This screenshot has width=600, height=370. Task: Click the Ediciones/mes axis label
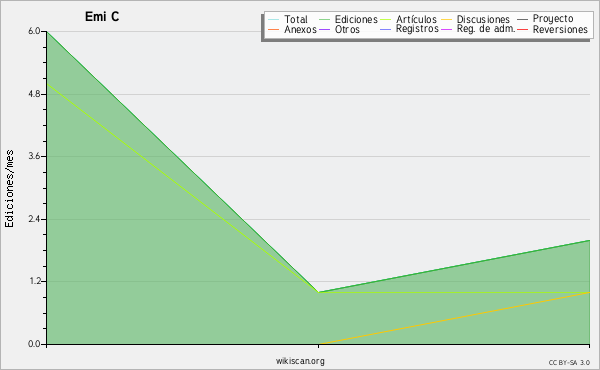9,188
